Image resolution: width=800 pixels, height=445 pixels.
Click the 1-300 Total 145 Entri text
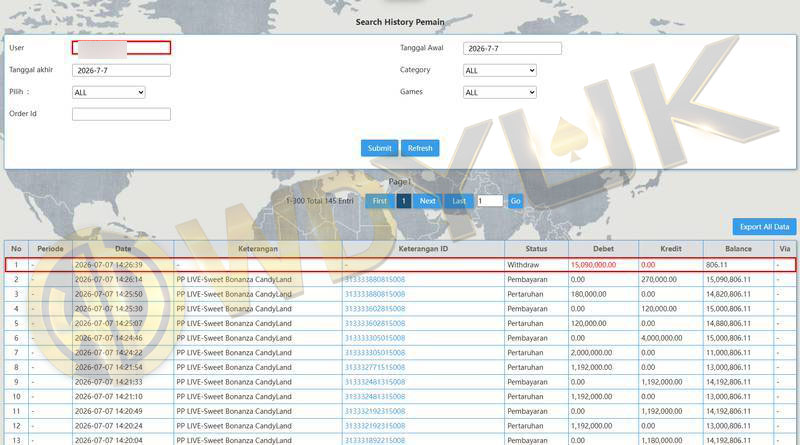pos(319,201)
